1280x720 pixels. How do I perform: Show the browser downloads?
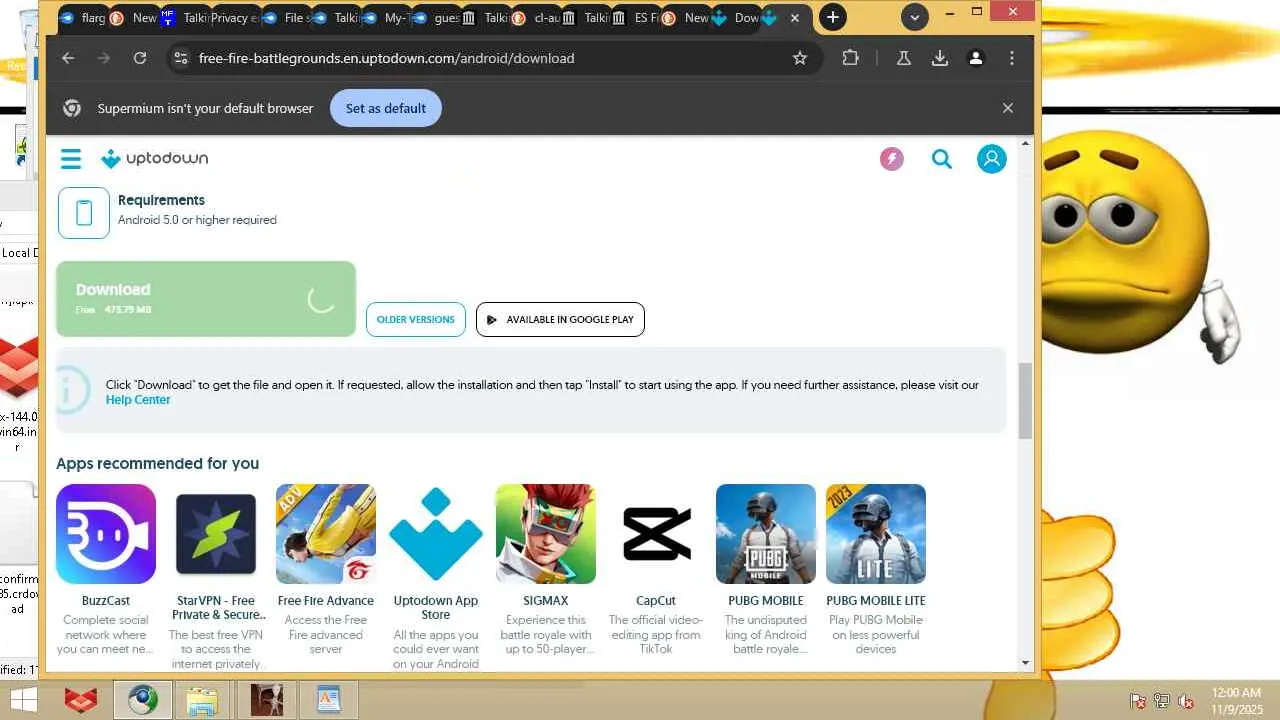click(940, 58)
